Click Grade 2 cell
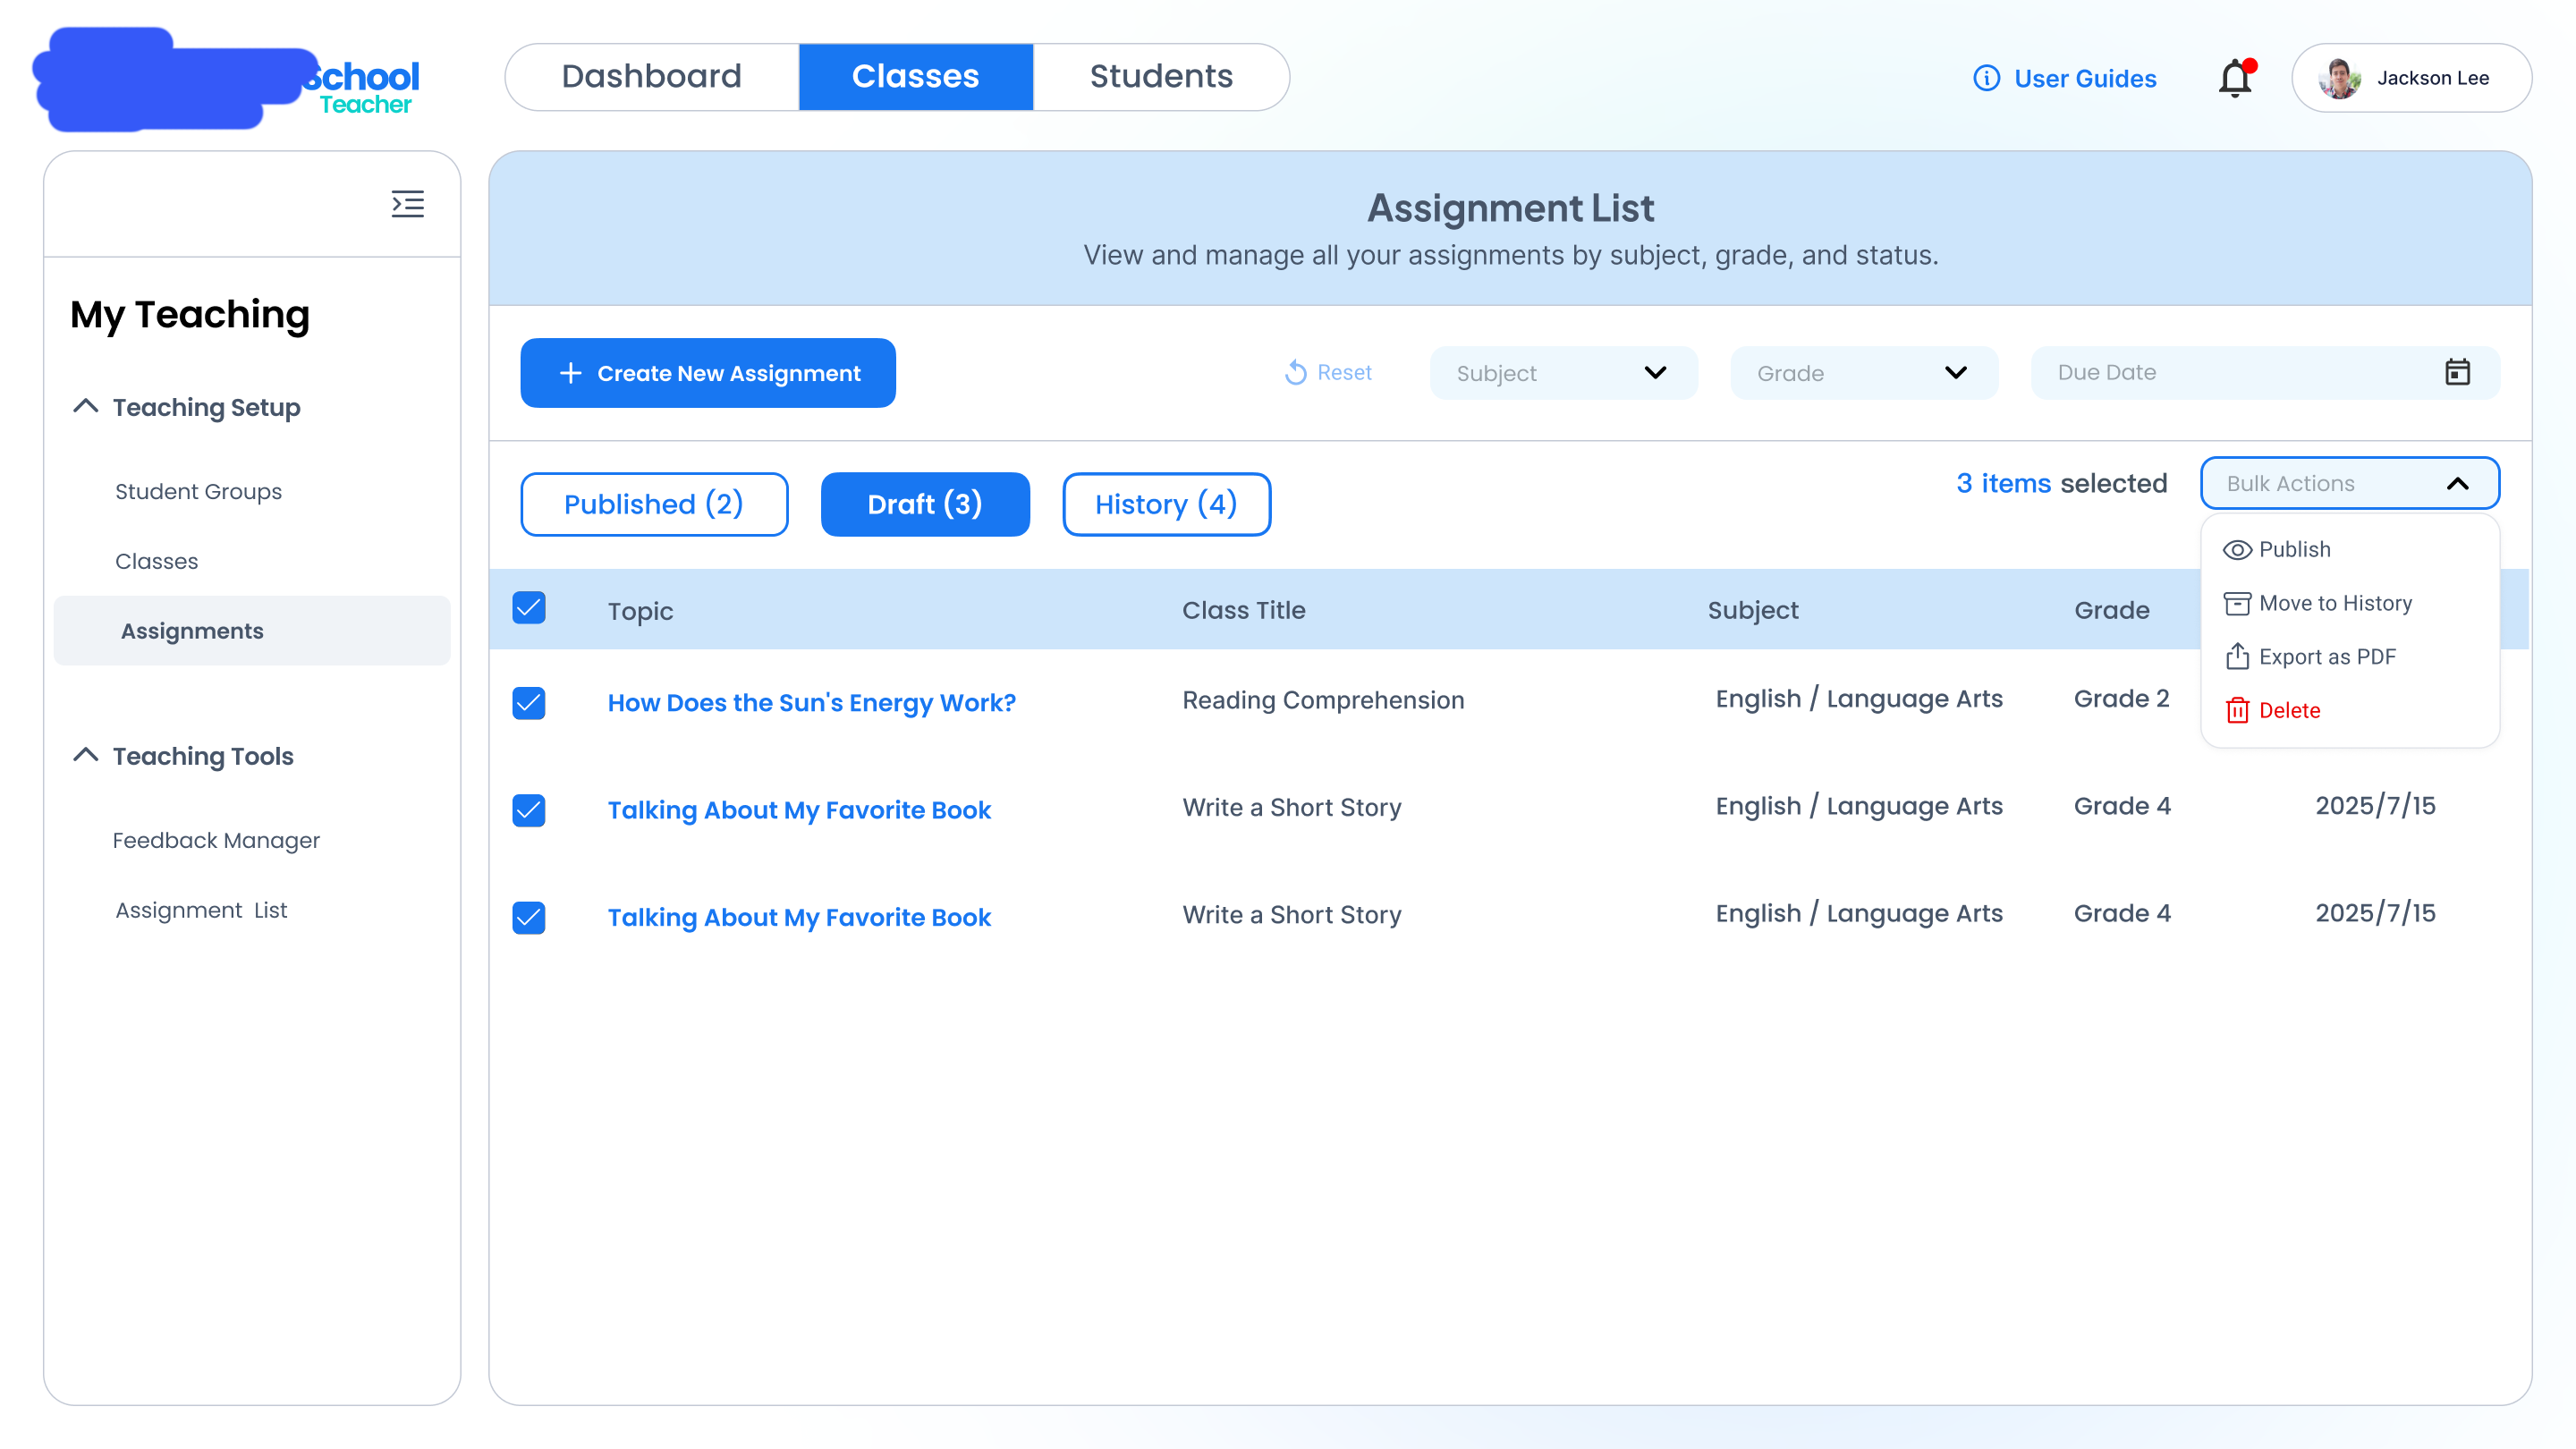 2121,698
